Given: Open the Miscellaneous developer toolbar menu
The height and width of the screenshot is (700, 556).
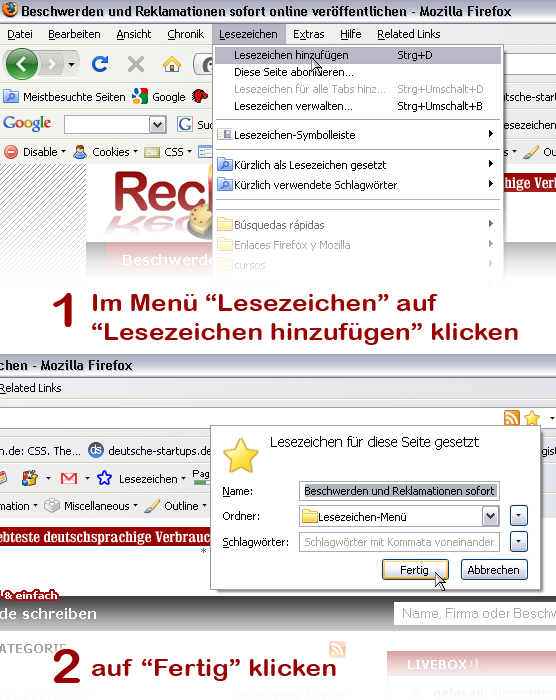Looking at the screenshot, I should [x=91, y=506].
